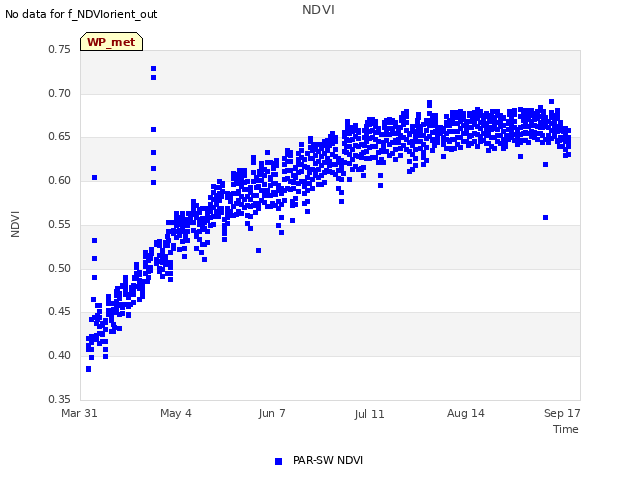Viewport: 640px width, 480px height.
Task: Click the highest outlier data point near 0.73
Action: [x=153, y=69]
